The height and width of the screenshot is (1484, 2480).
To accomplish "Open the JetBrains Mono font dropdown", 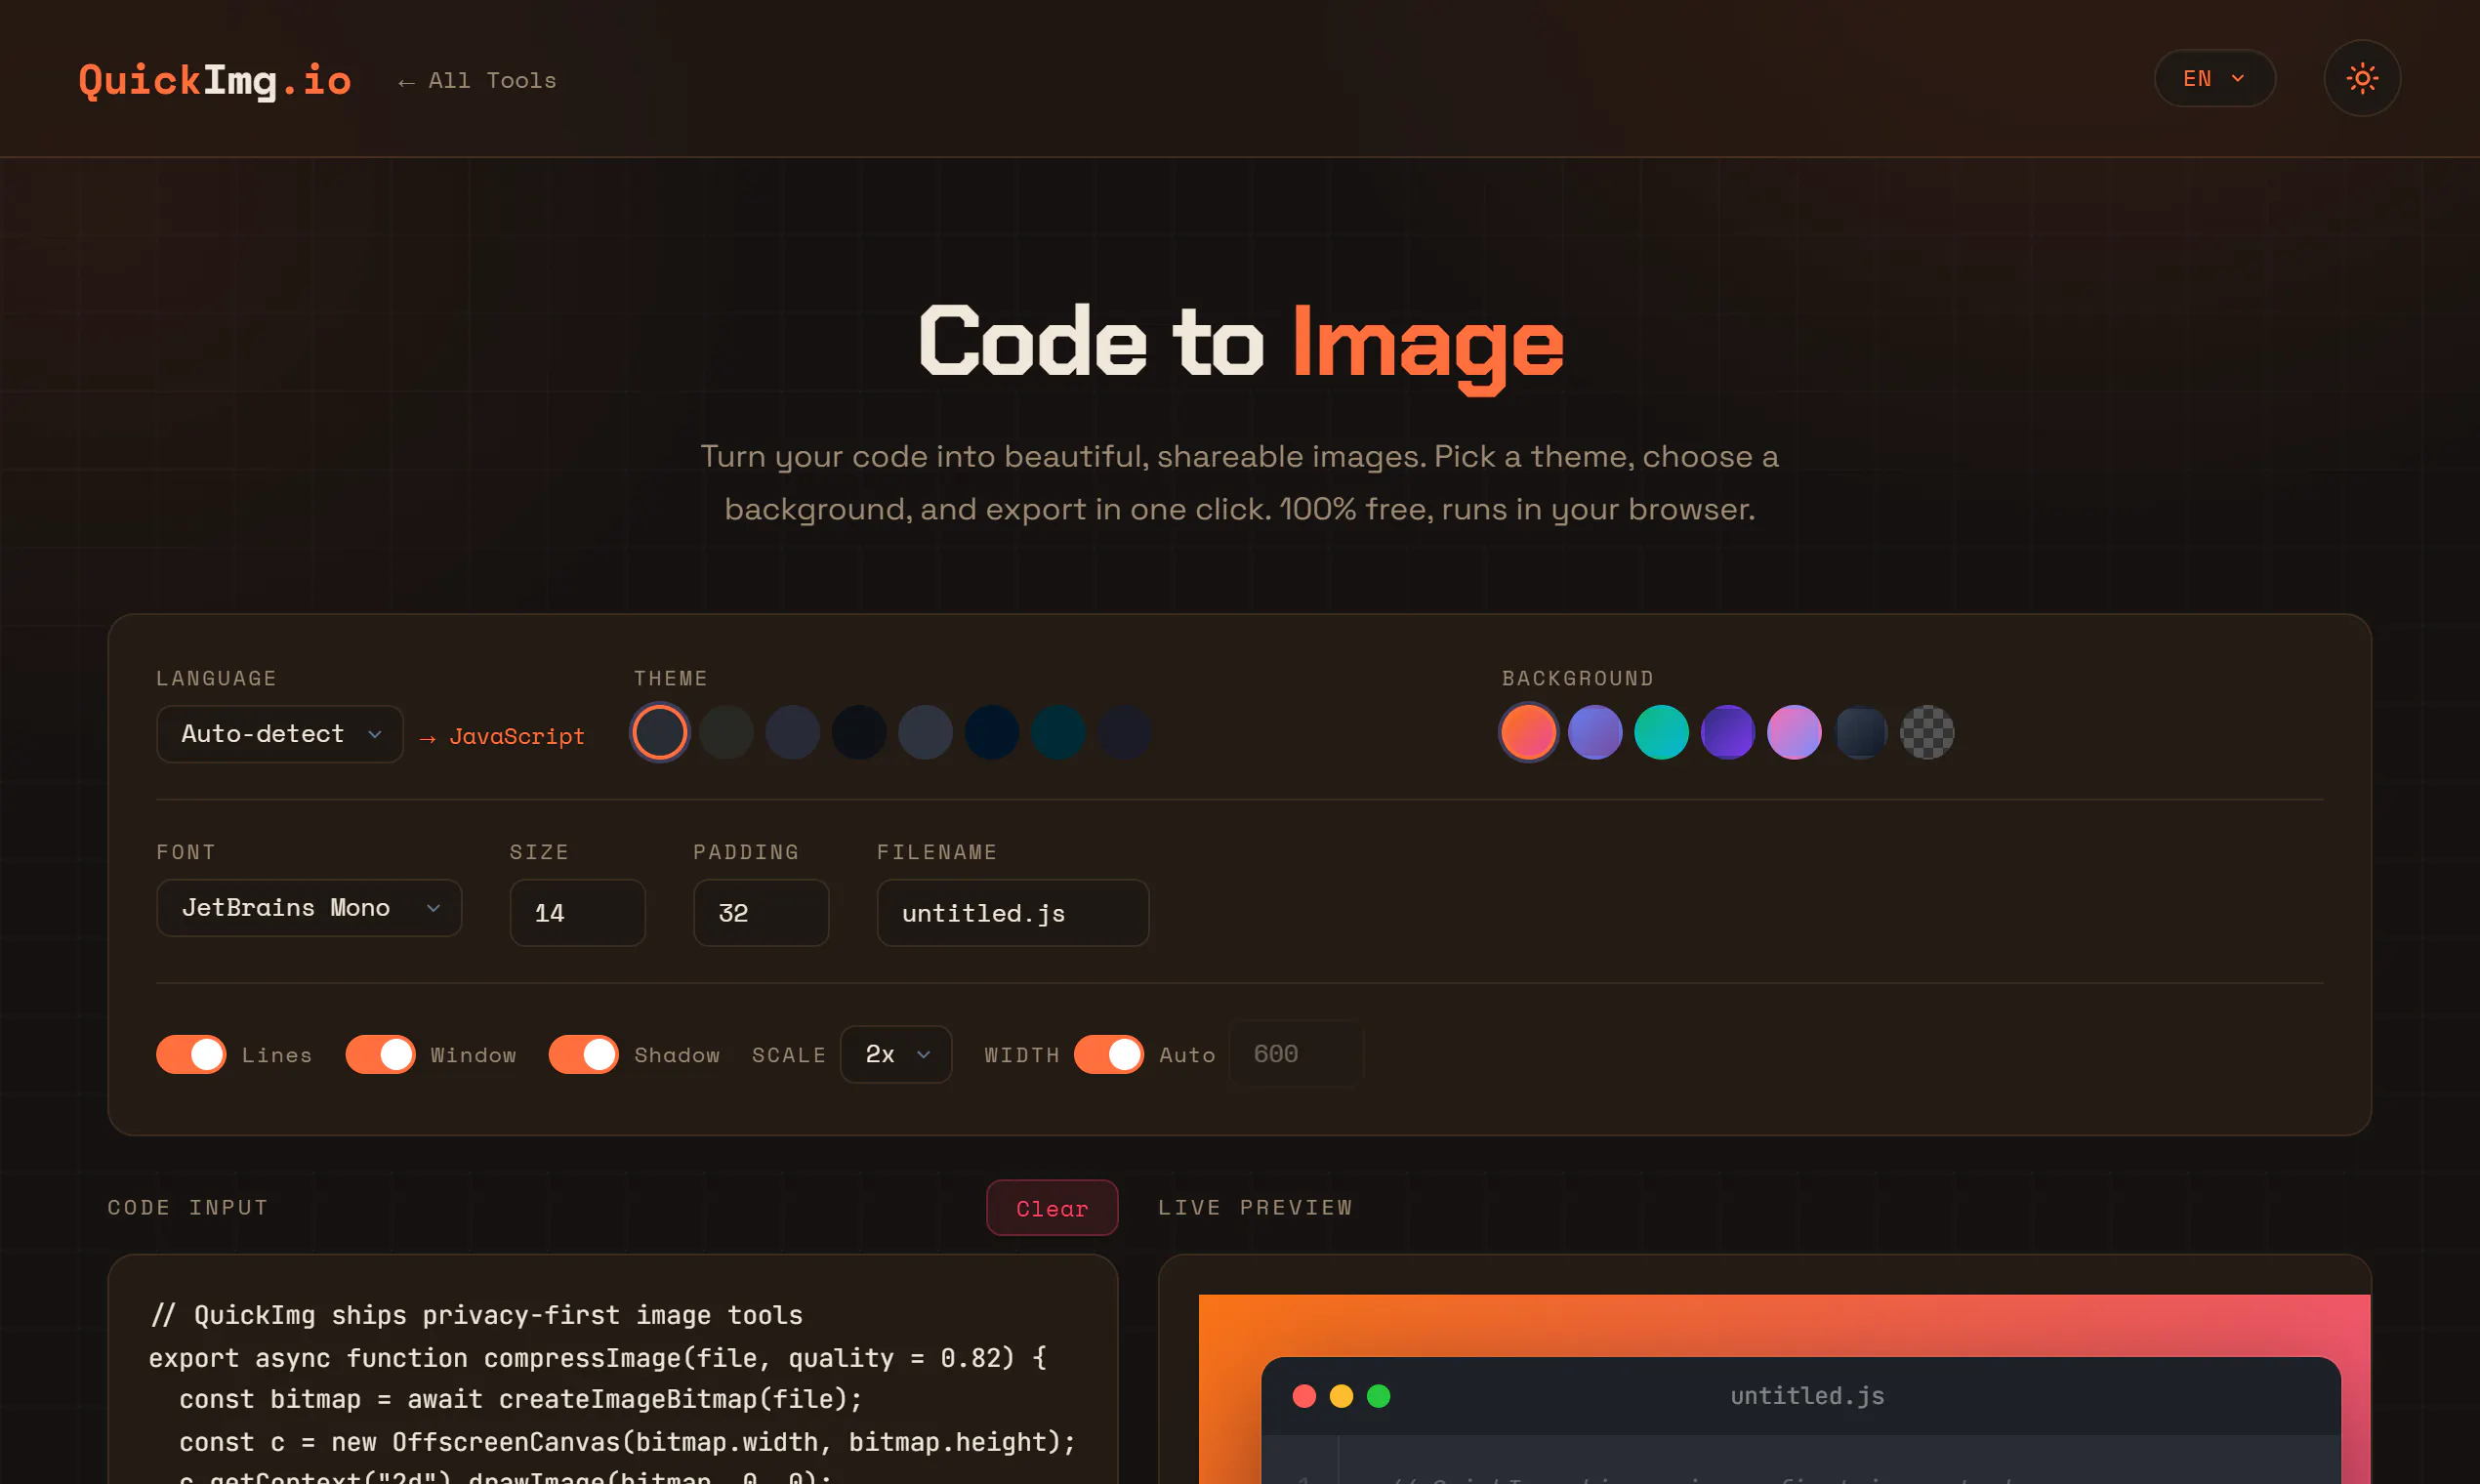I will pyautogui.click(x=309, y=908).
